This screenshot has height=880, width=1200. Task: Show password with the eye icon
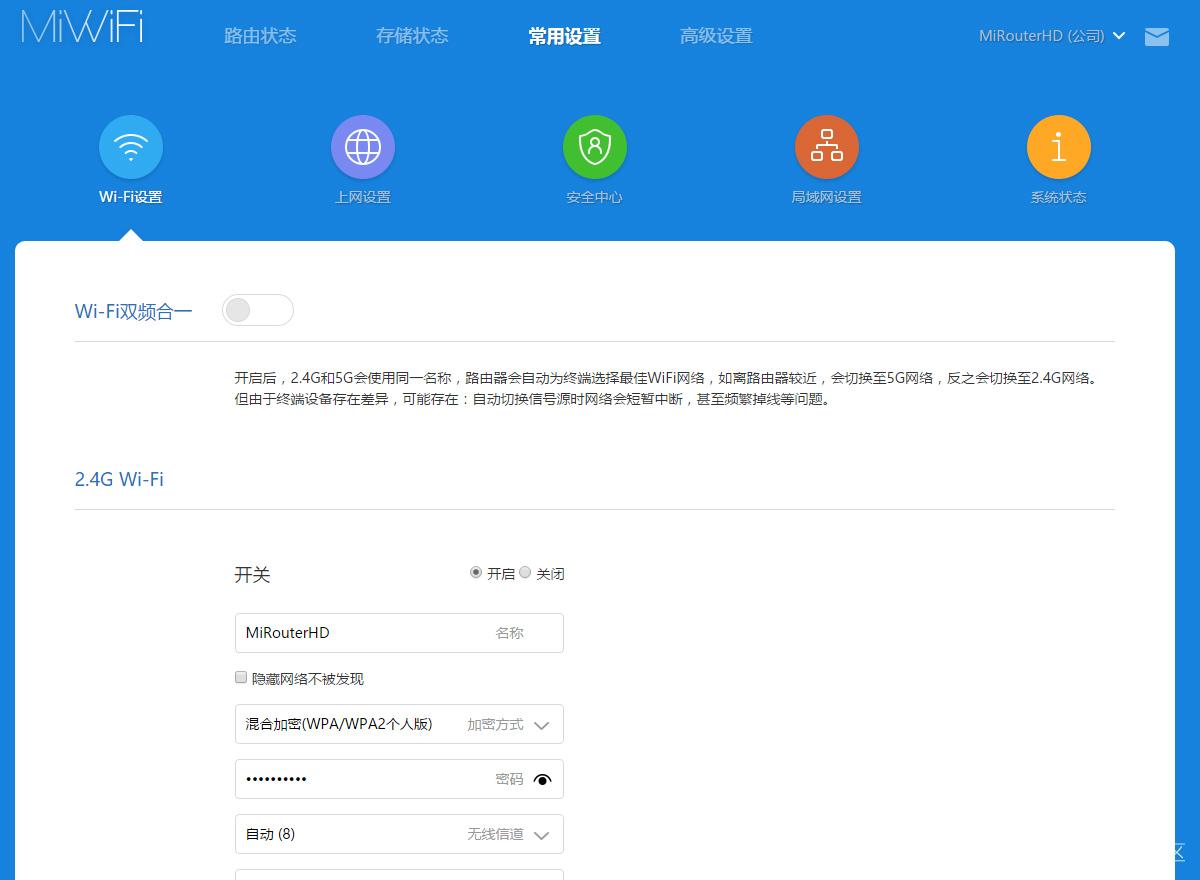click(x=543, y=780)
